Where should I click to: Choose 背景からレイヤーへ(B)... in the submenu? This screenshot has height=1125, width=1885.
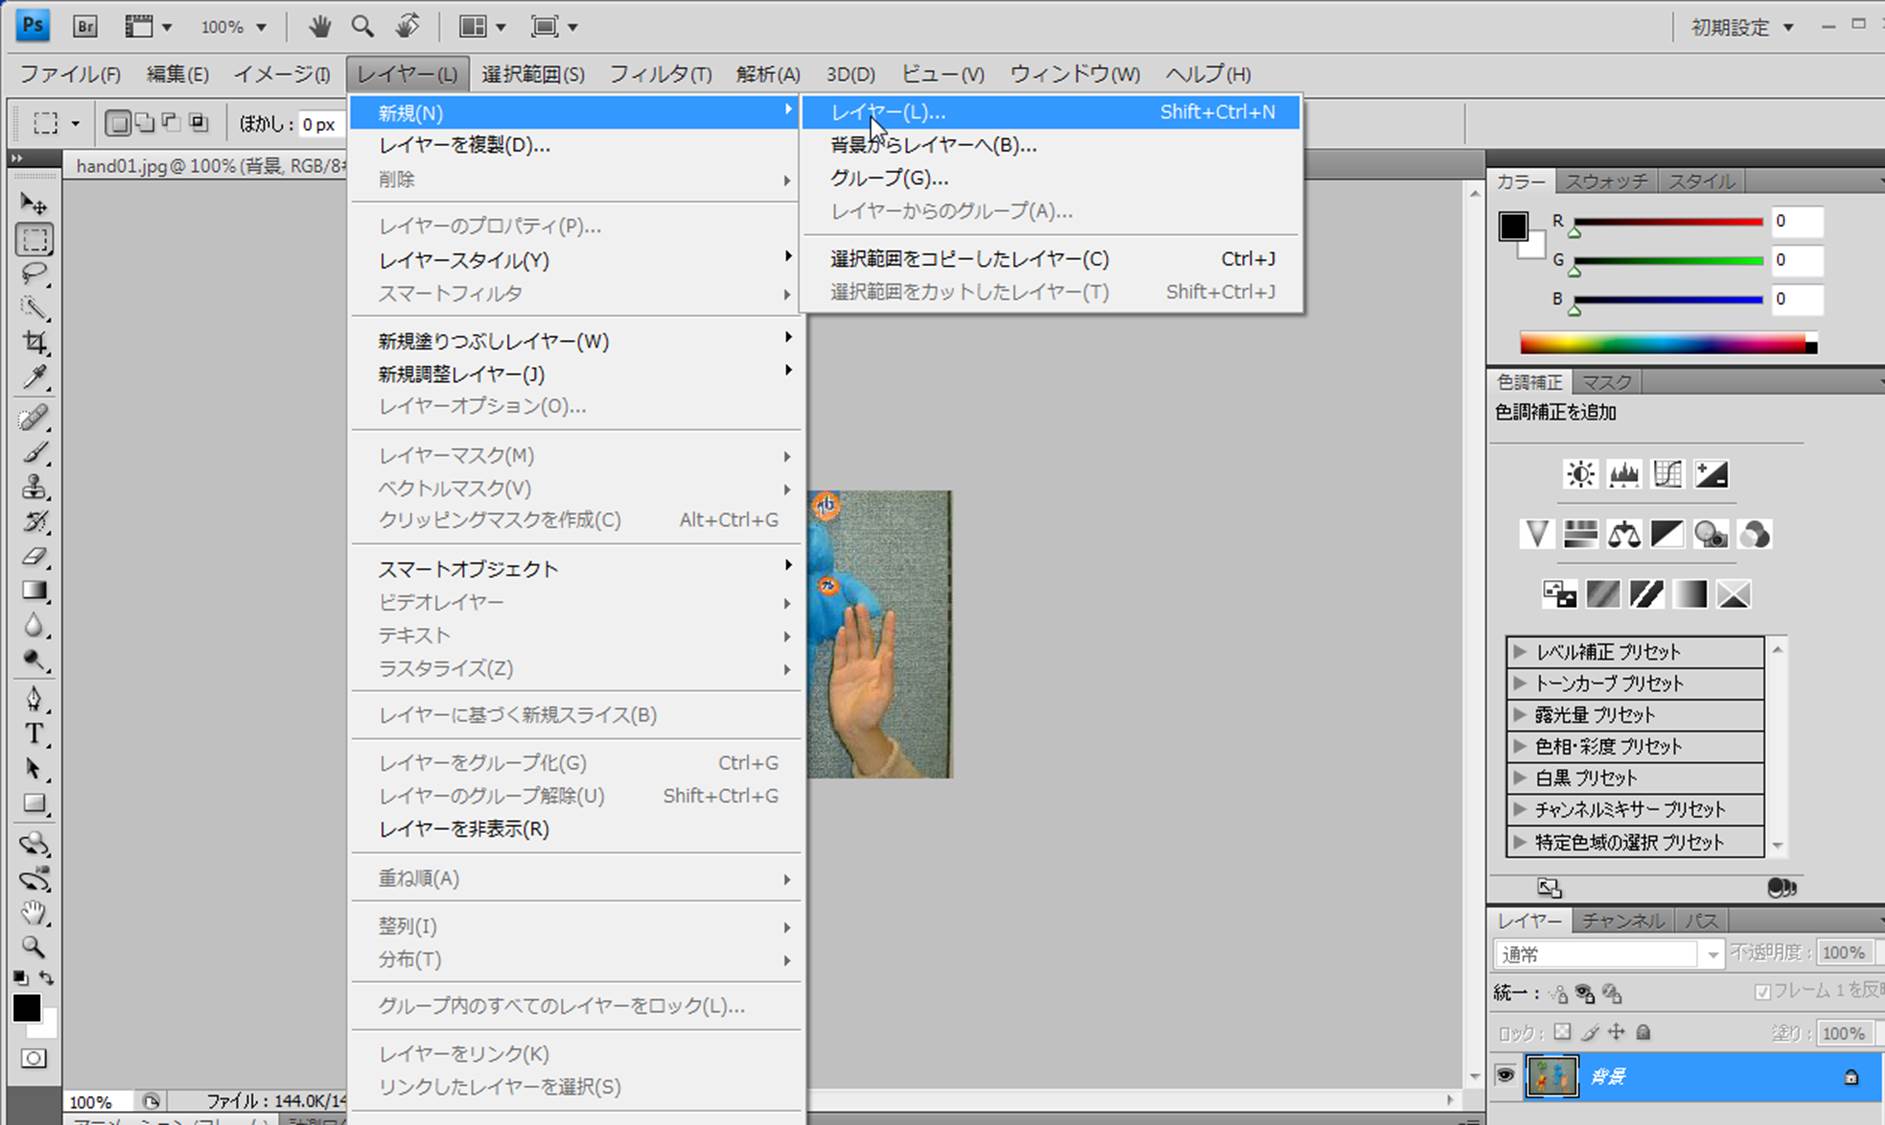(x=933, y=145)
